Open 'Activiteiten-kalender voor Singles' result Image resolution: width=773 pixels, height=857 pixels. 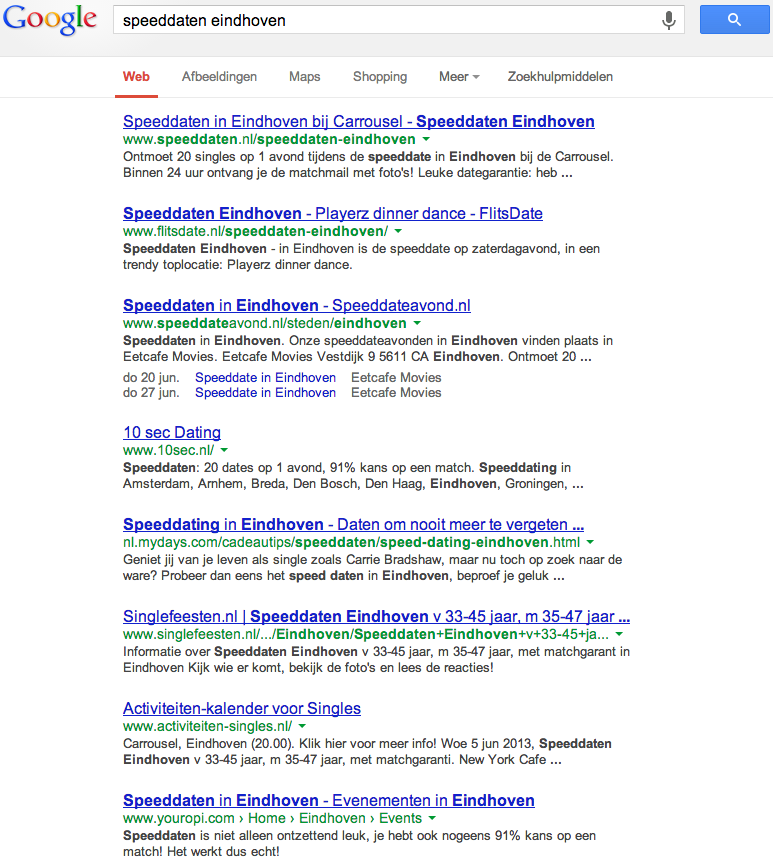tap(242, 708)
